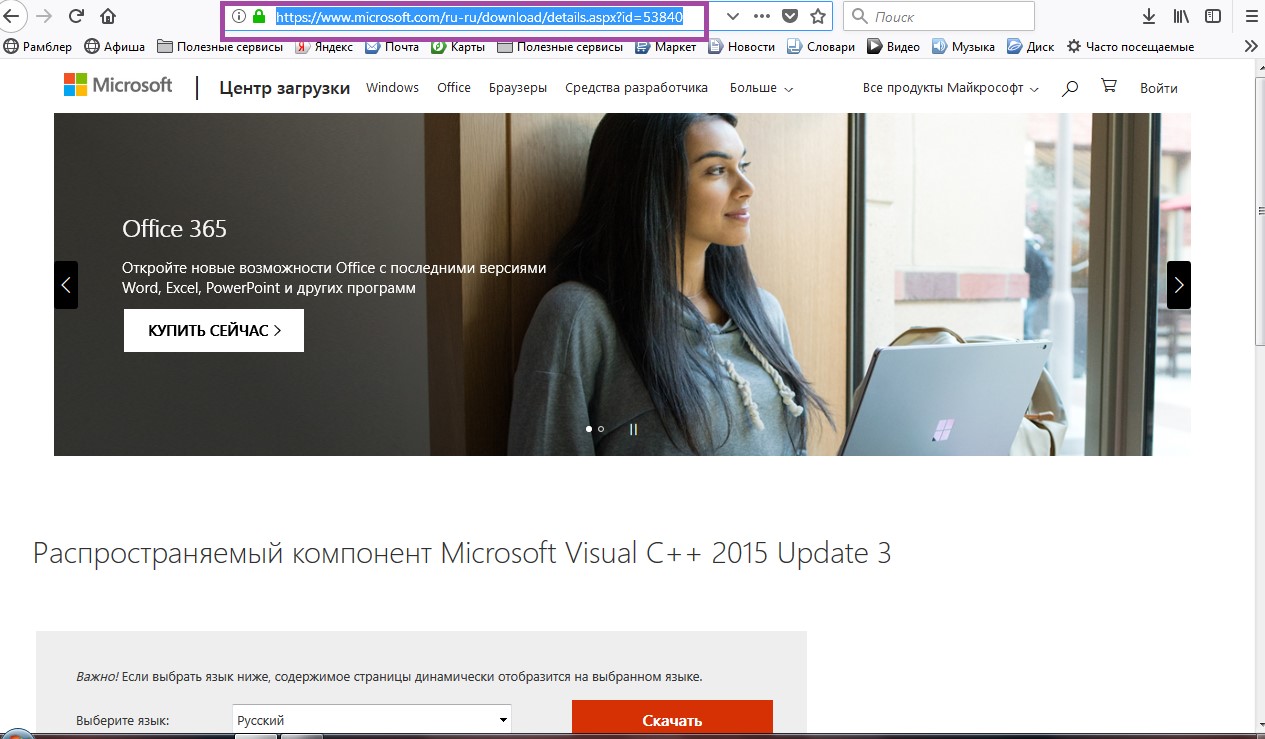Open the Windows menu item
The width and height of the screenshot is (1265, 739).
392,88
